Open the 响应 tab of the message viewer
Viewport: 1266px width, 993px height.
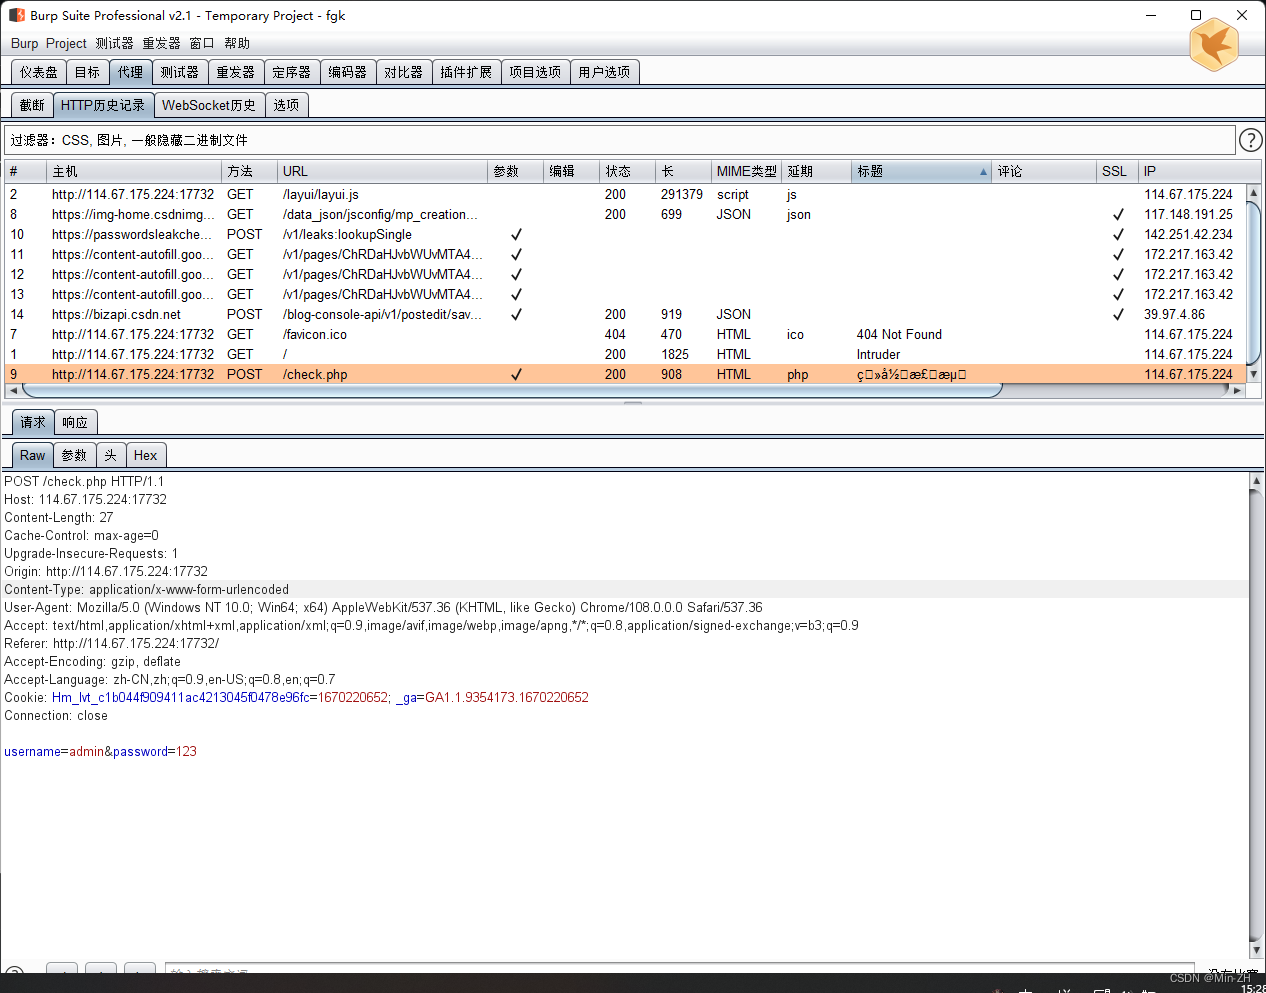pos(75,421)
